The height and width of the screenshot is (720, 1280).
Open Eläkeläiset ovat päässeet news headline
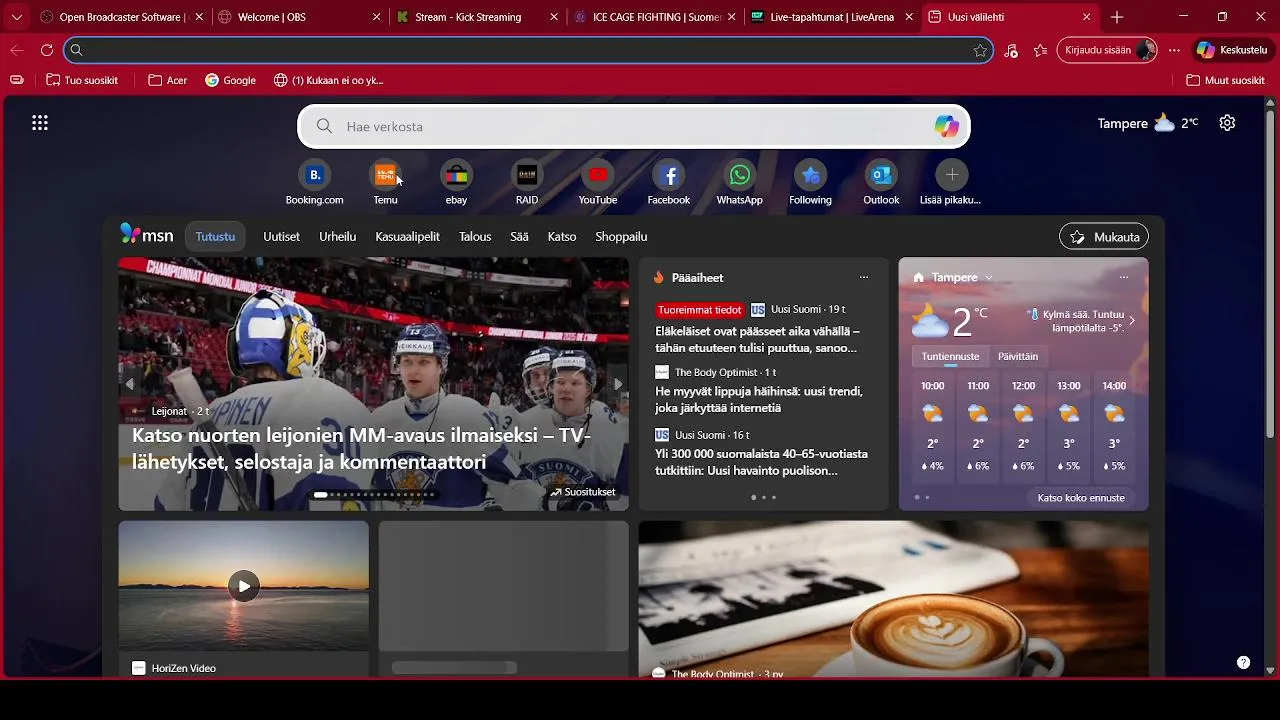(x=757, y=339)
